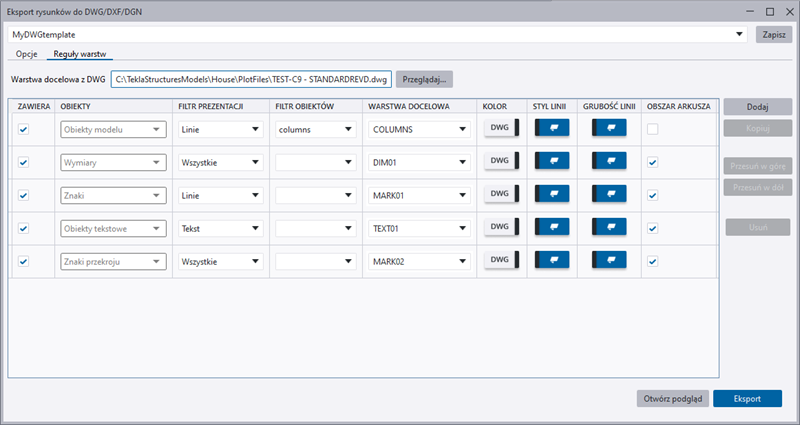Click line thickness icon for COLUMNS row
The height and width of the screenshot is (425, 800).
610,128
